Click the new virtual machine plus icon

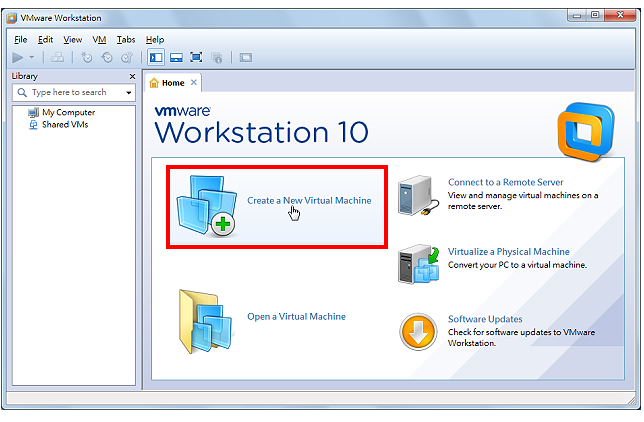tap(207, 206)
